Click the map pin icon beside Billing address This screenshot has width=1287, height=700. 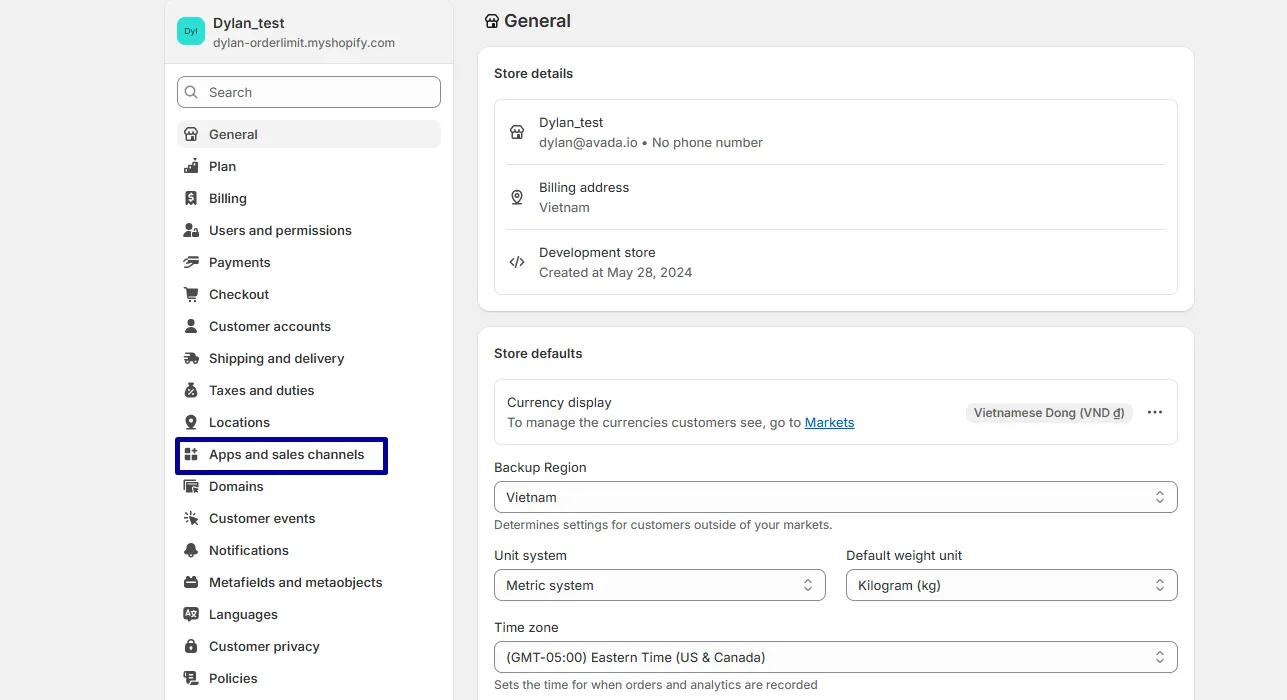point(517,197)
